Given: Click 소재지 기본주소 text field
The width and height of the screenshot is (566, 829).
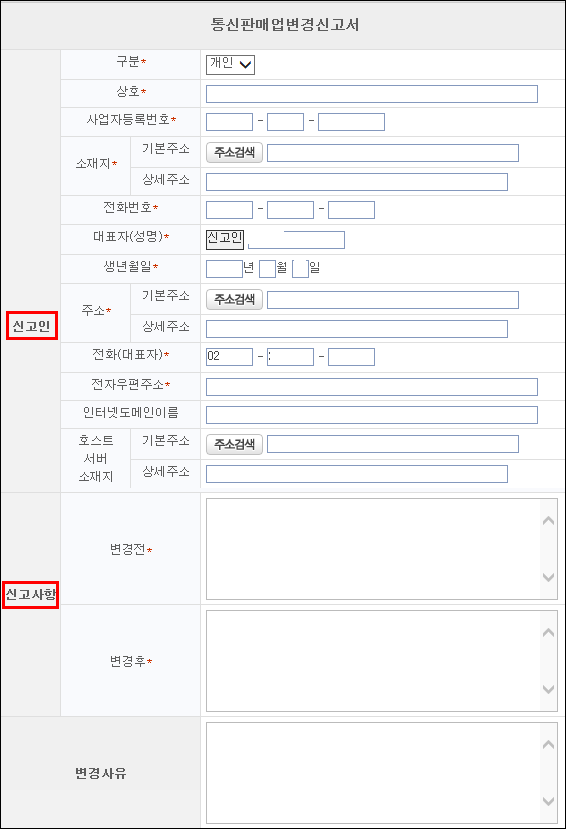Looking at the screenshot, I should 393,153.
